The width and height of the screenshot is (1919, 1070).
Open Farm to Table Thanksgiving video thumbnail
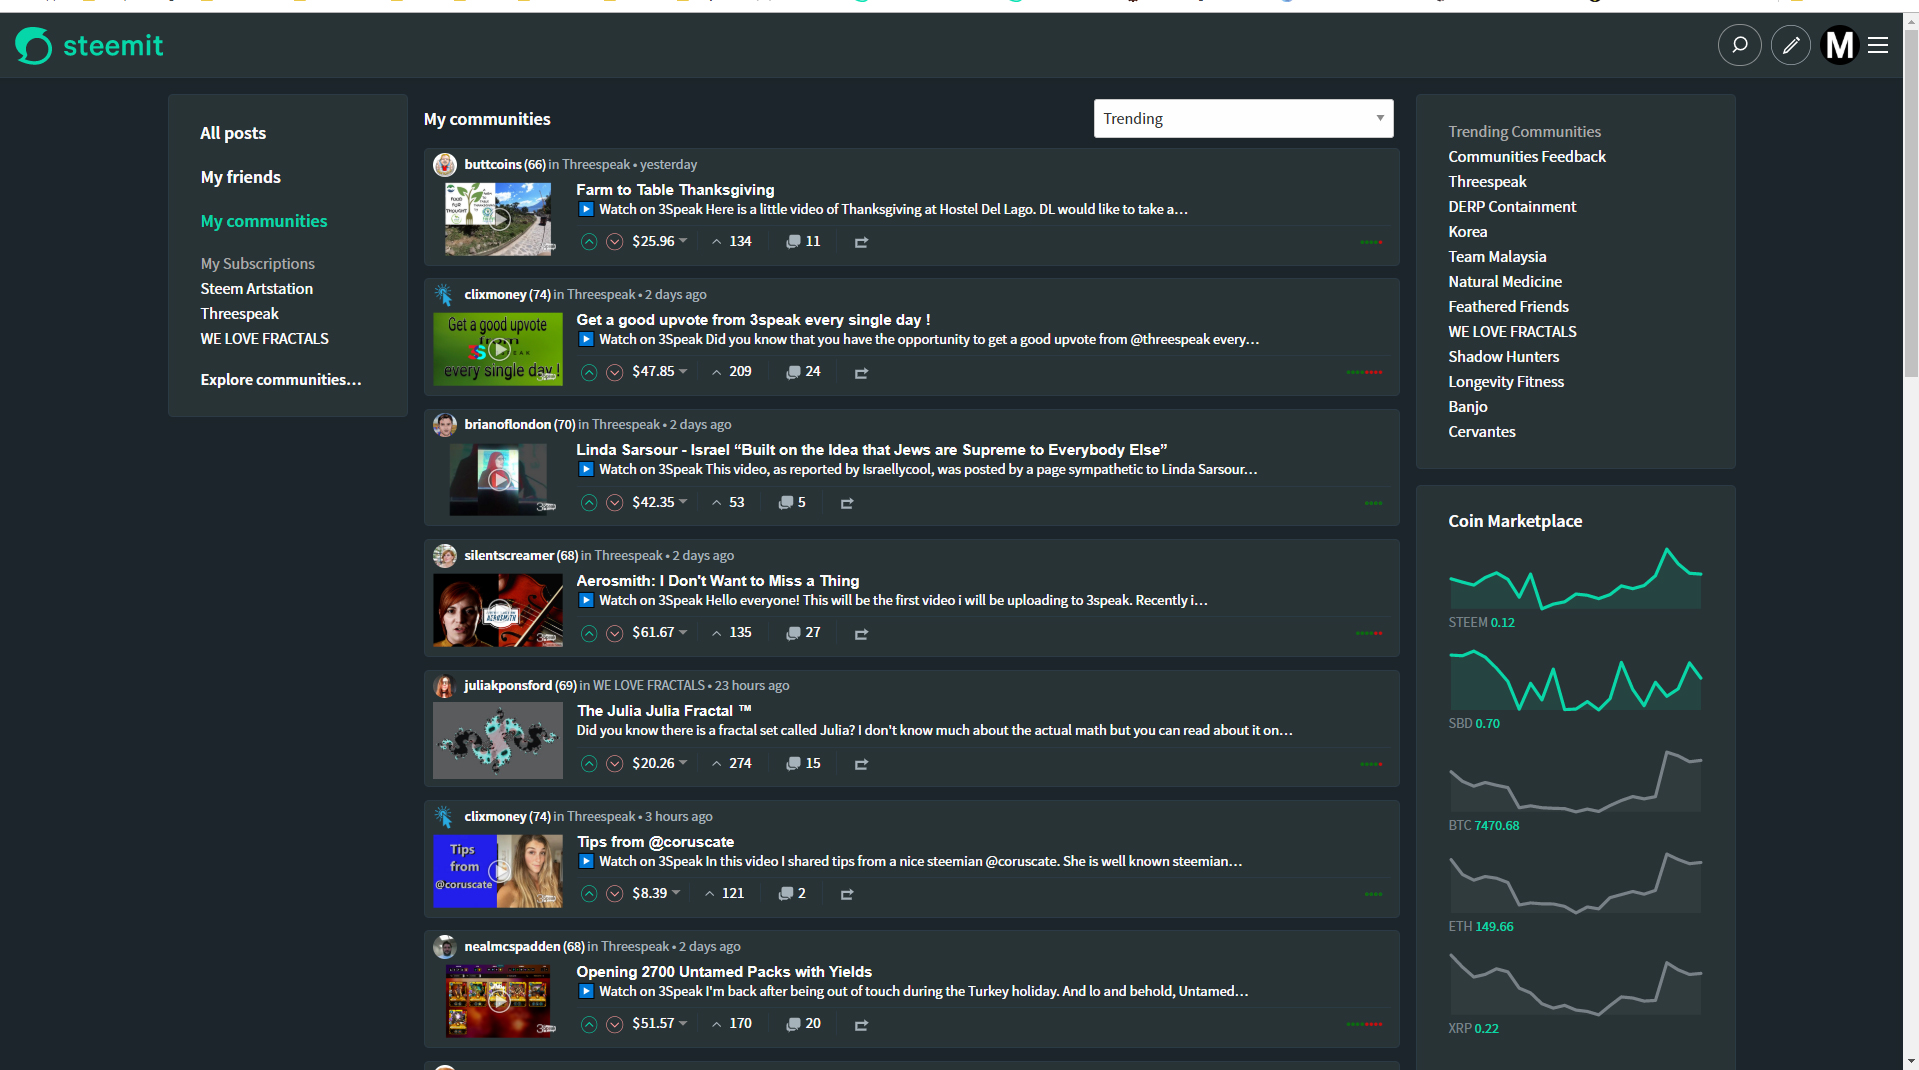pos(498,218)
